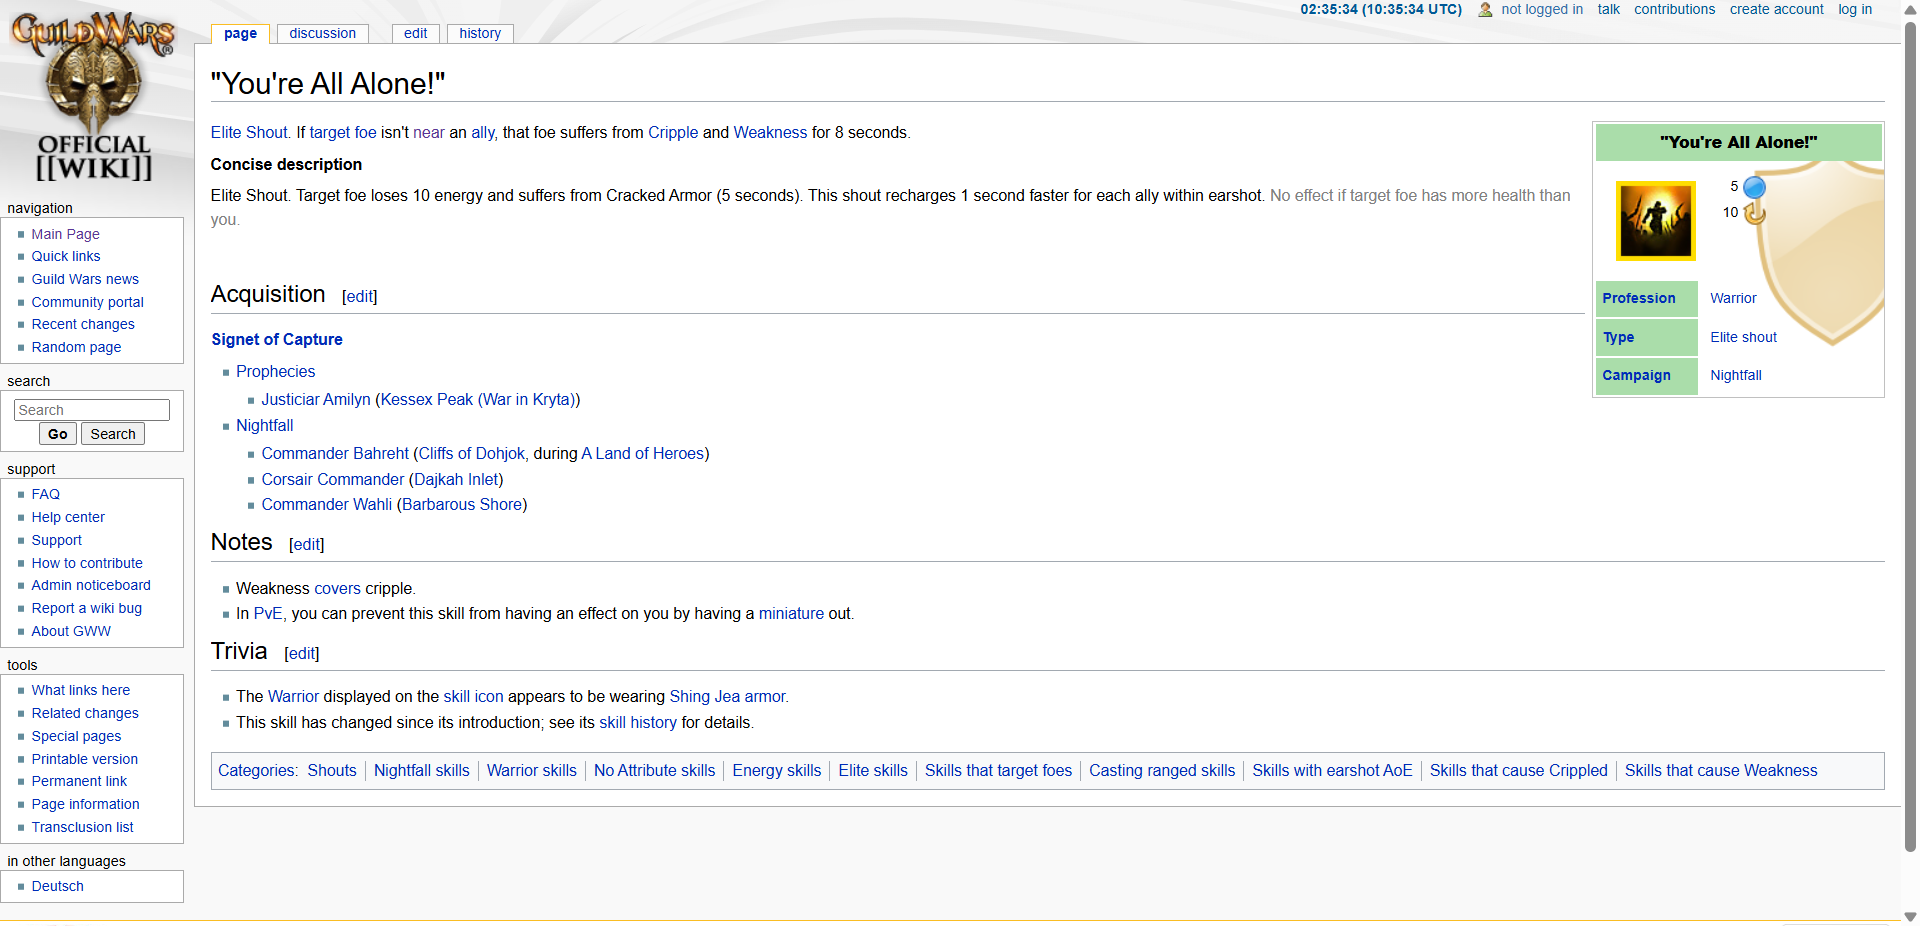Click the not logged in user icon
Viewport: 1920px width, 926px height.
(1486, 10)
